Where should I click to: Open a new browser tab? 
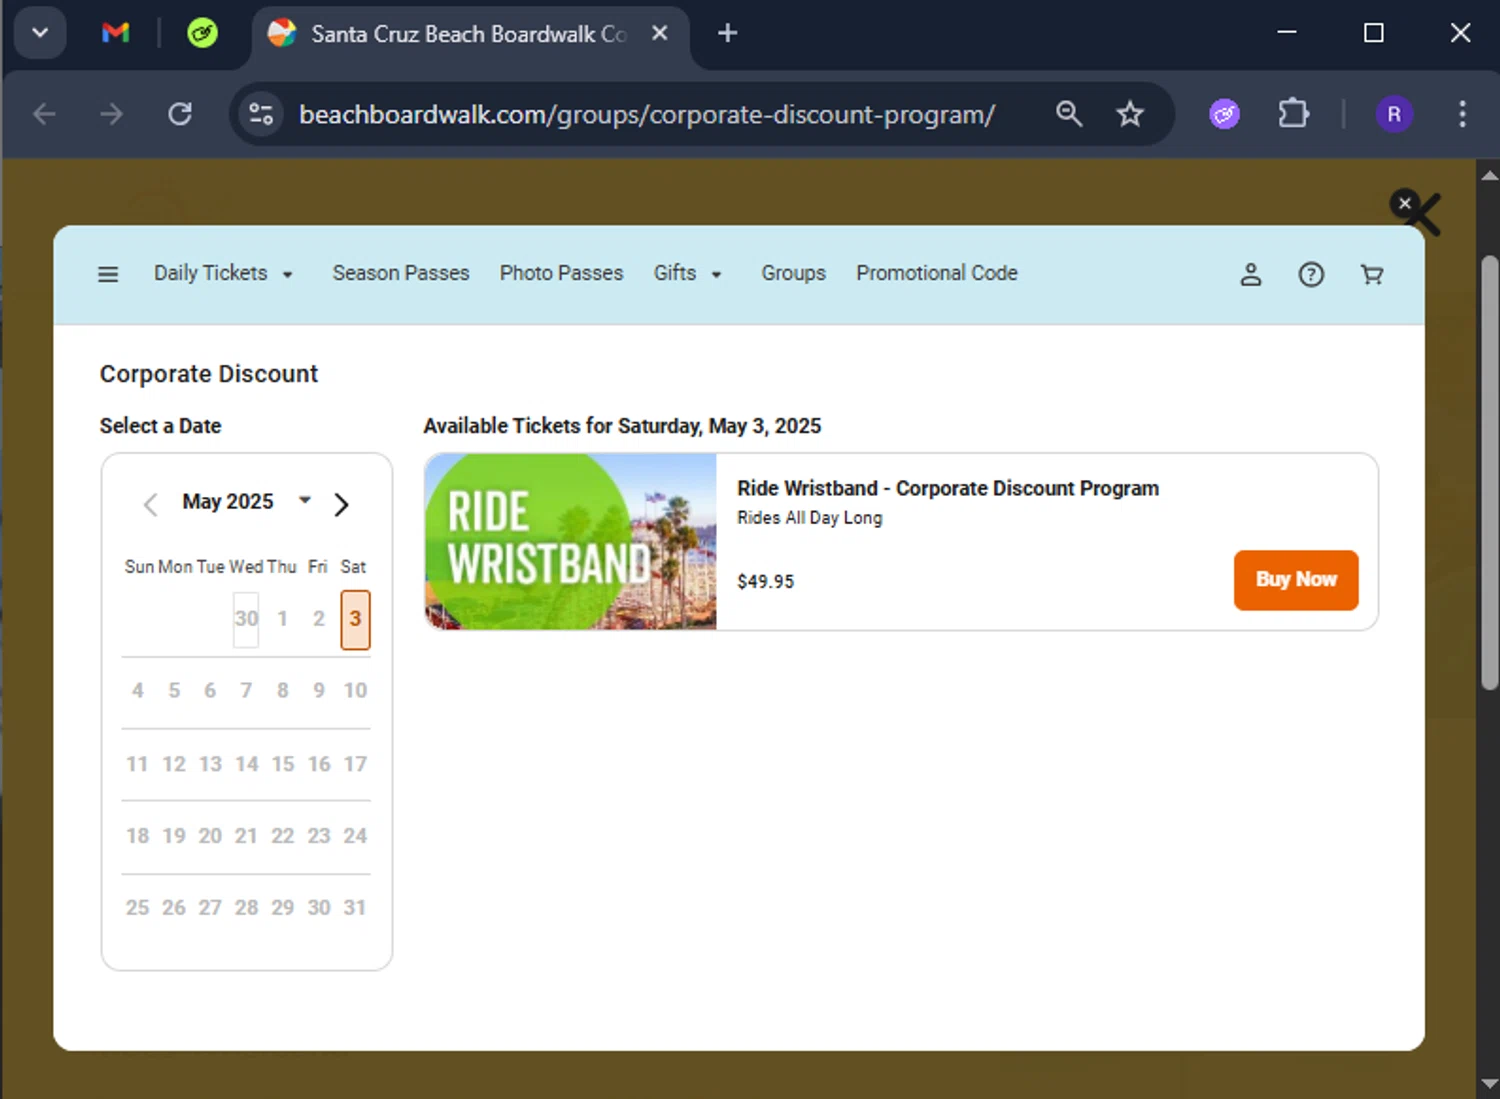tap(728, 33)
